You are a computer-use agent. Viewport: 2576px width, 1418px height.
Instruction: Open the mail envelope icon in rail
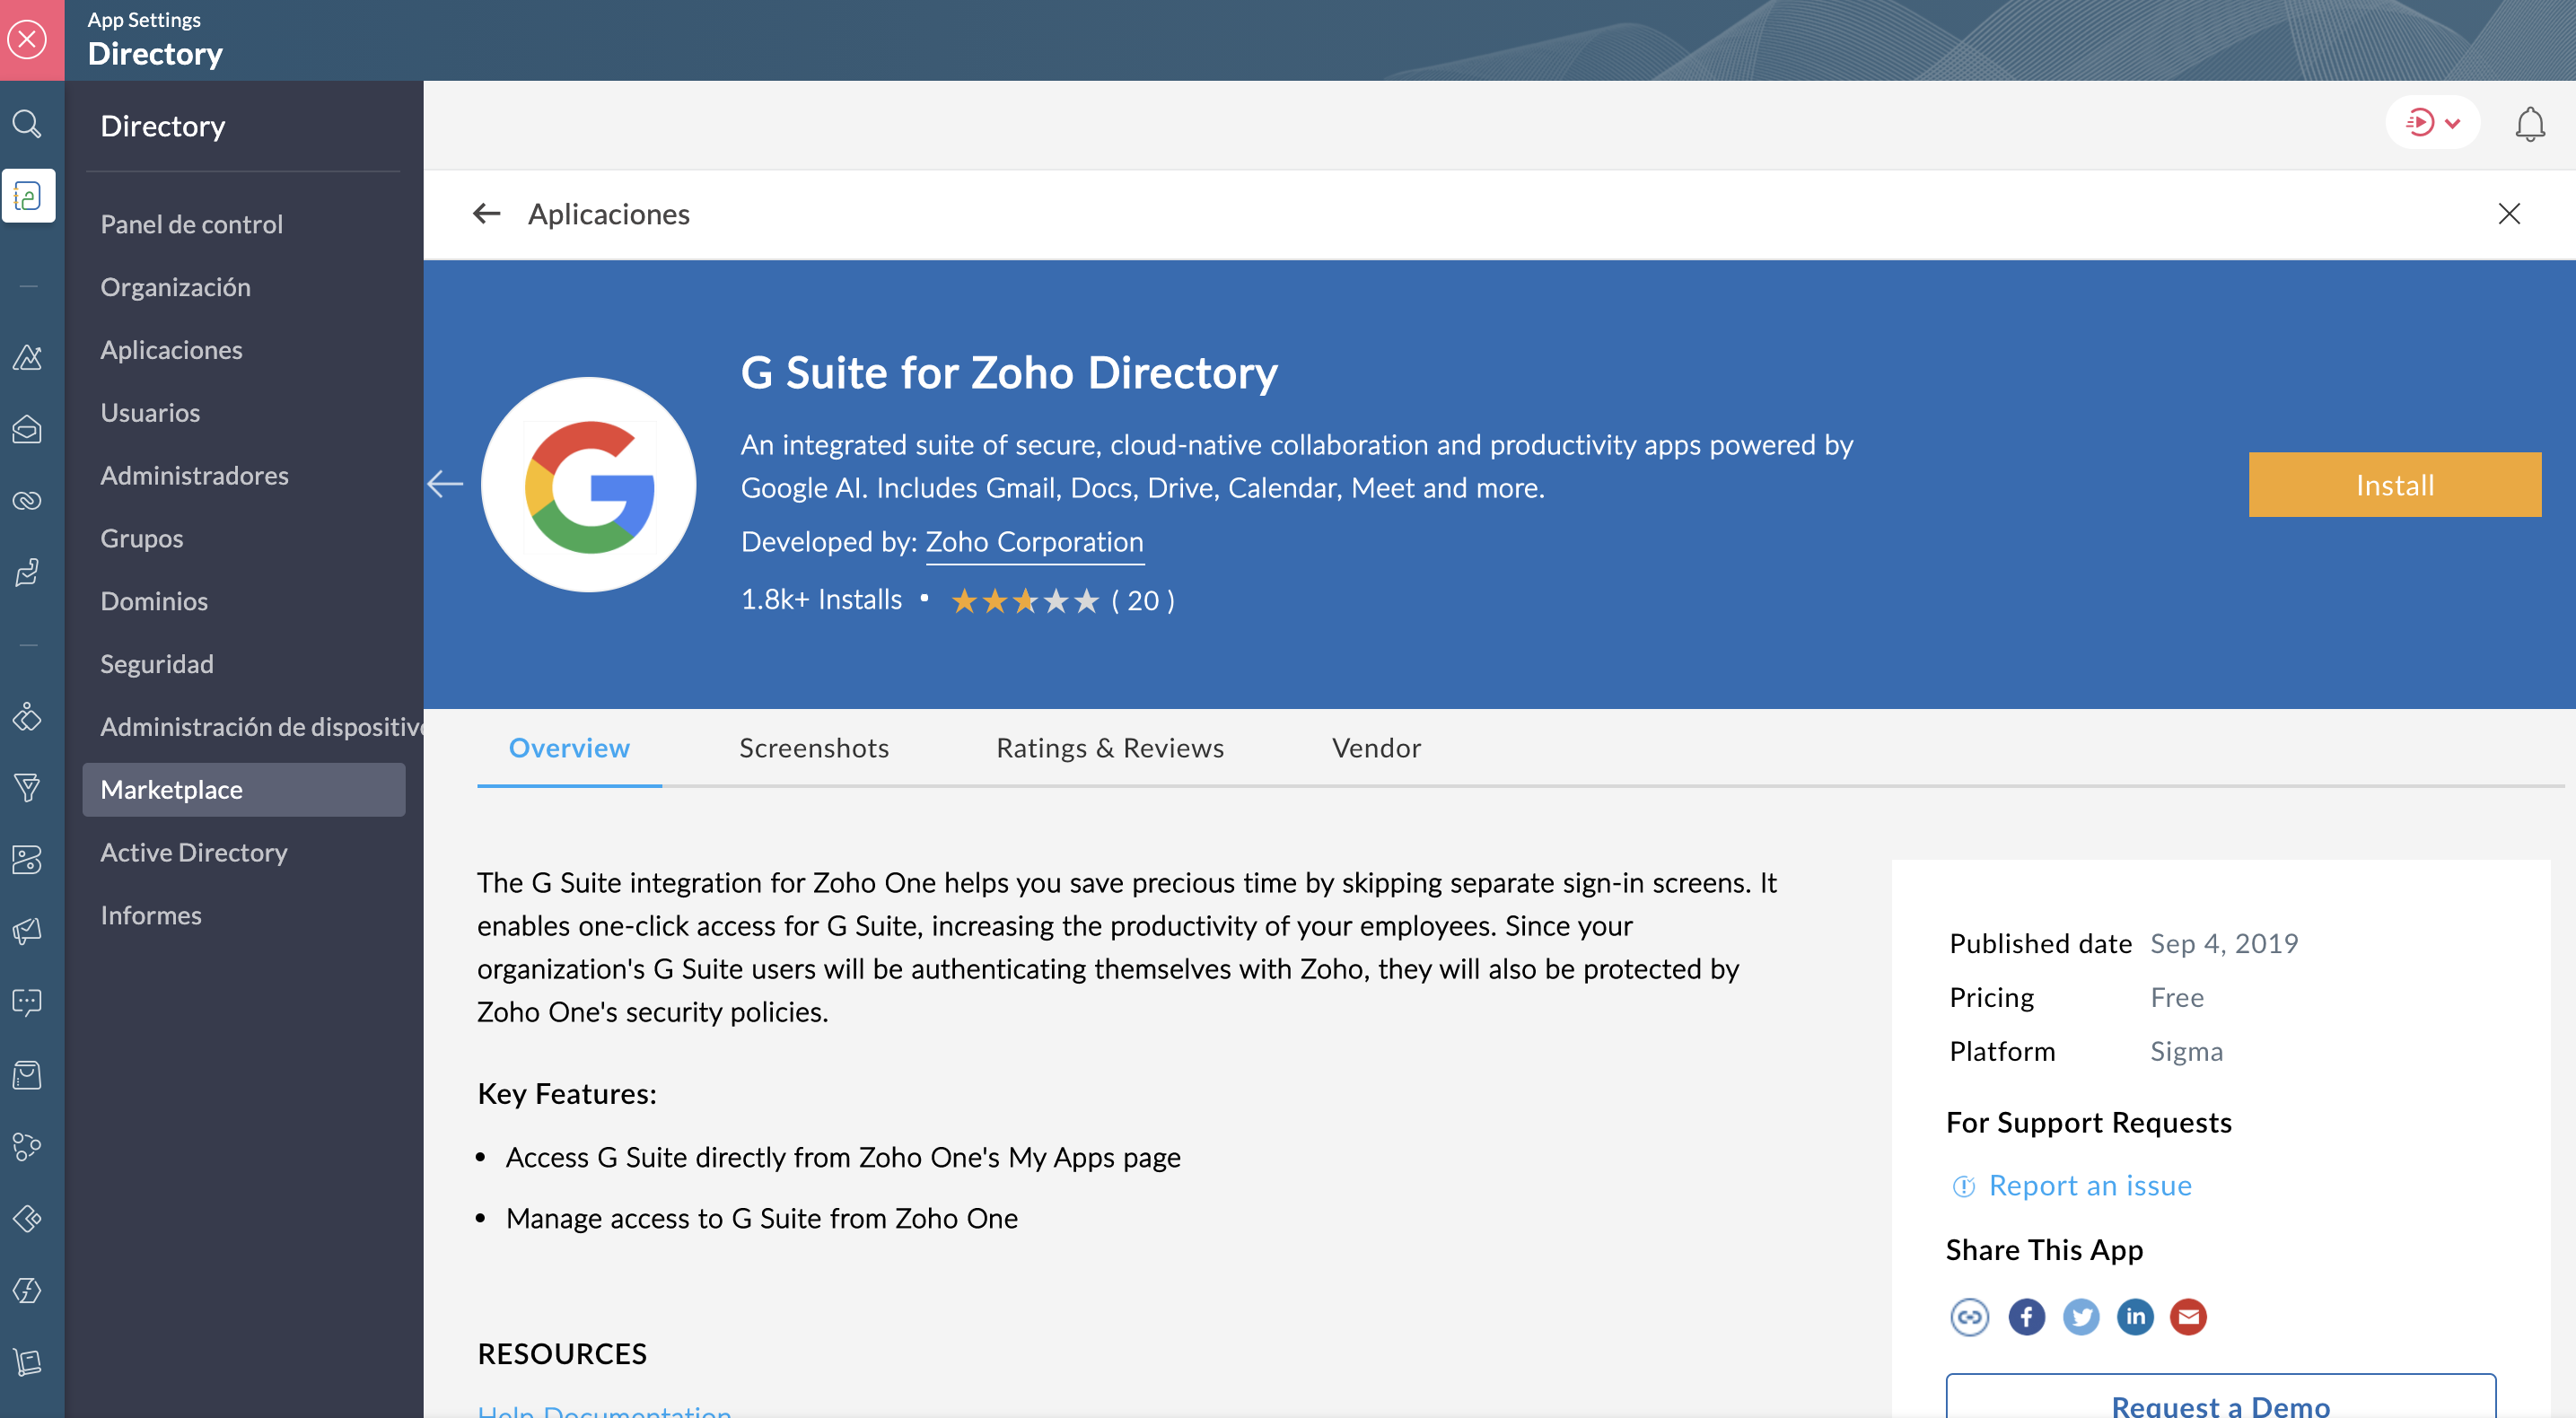pos(27,429)
